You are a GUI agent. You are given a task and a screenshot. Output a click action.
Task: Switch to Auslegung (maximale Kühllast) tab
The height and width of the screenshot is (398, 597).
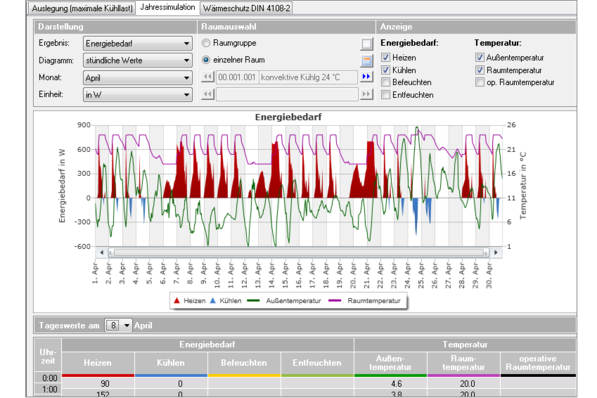(x=82, y=8)
